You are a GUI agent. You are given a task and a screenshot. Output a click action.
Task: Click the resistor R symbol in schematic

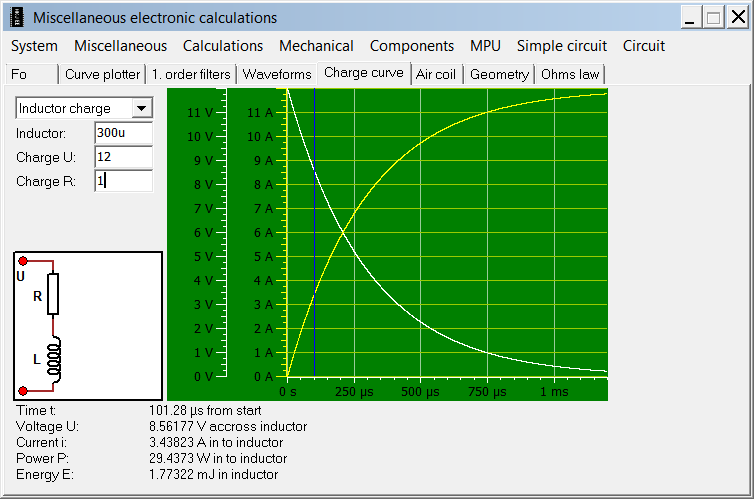53,294
